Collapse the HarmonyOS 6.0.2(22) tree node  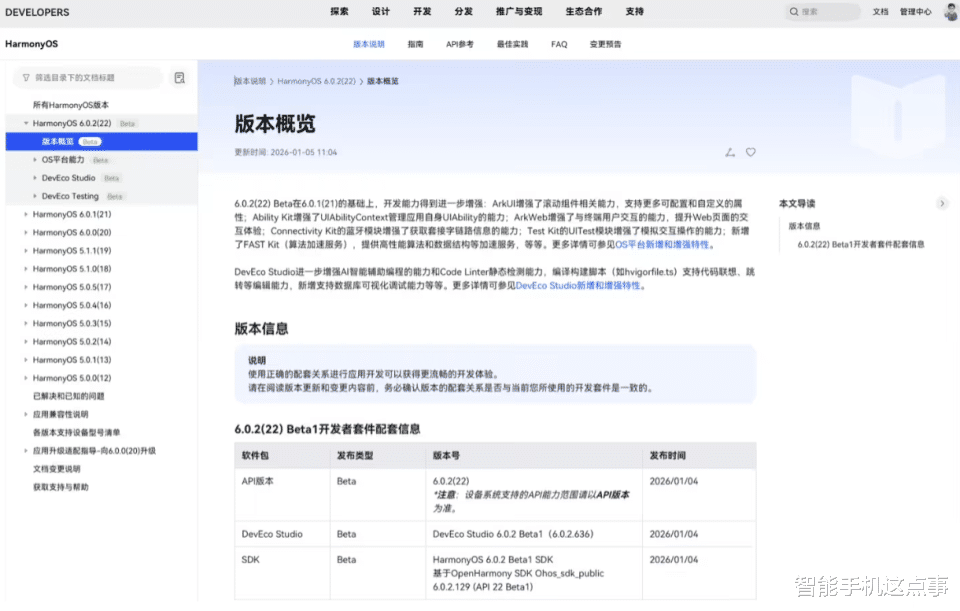tap(27, 124)
